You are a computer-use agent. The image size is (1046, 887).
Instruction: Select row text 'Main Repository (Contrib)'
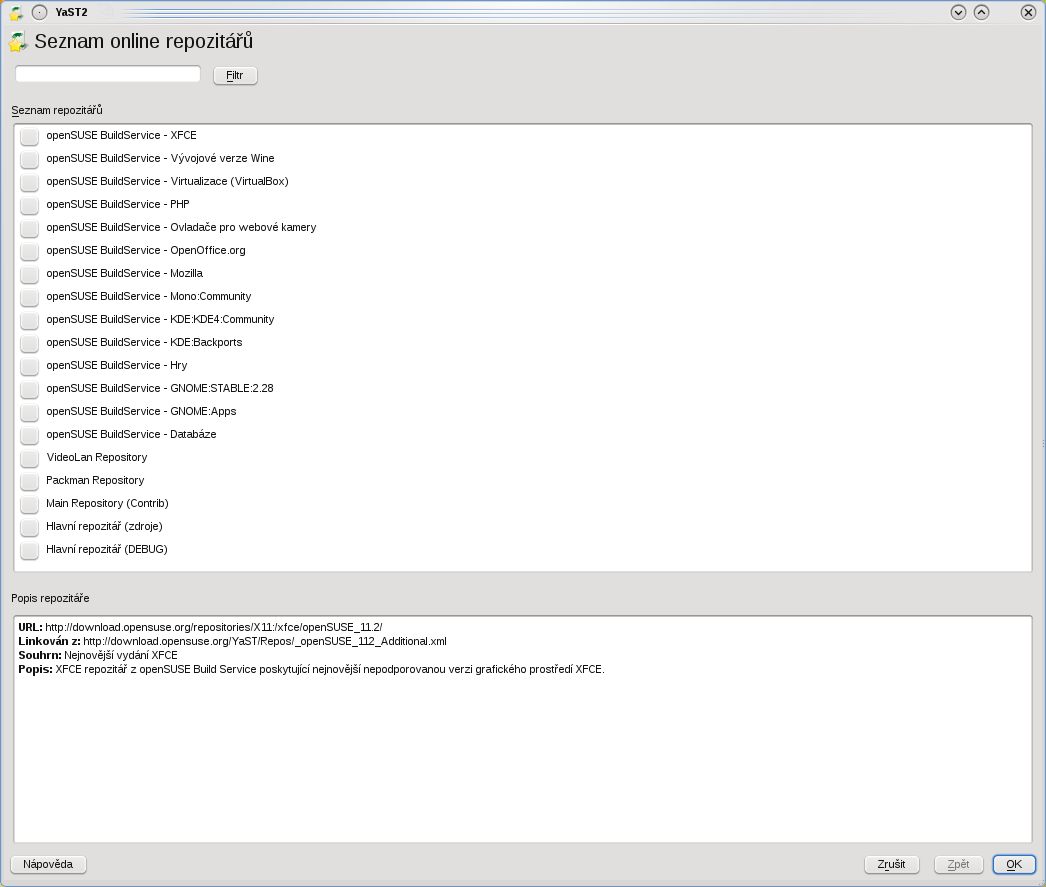(x=107, y=504)
